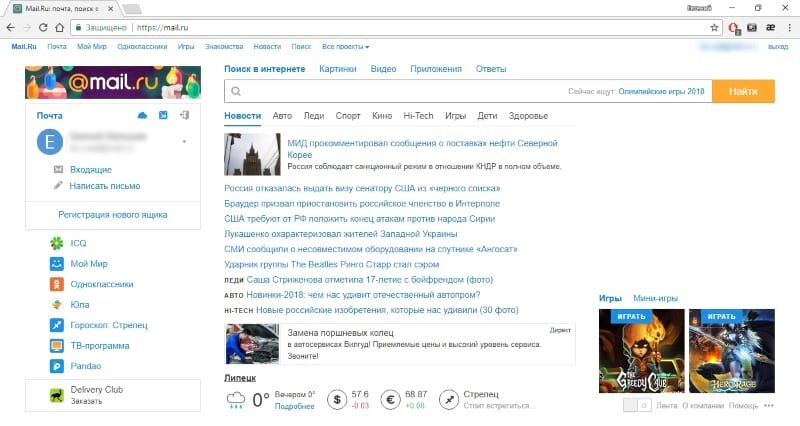800x426 pixels.
Task: Open Знакомства in top navigation
Action: tap(224, 46)
